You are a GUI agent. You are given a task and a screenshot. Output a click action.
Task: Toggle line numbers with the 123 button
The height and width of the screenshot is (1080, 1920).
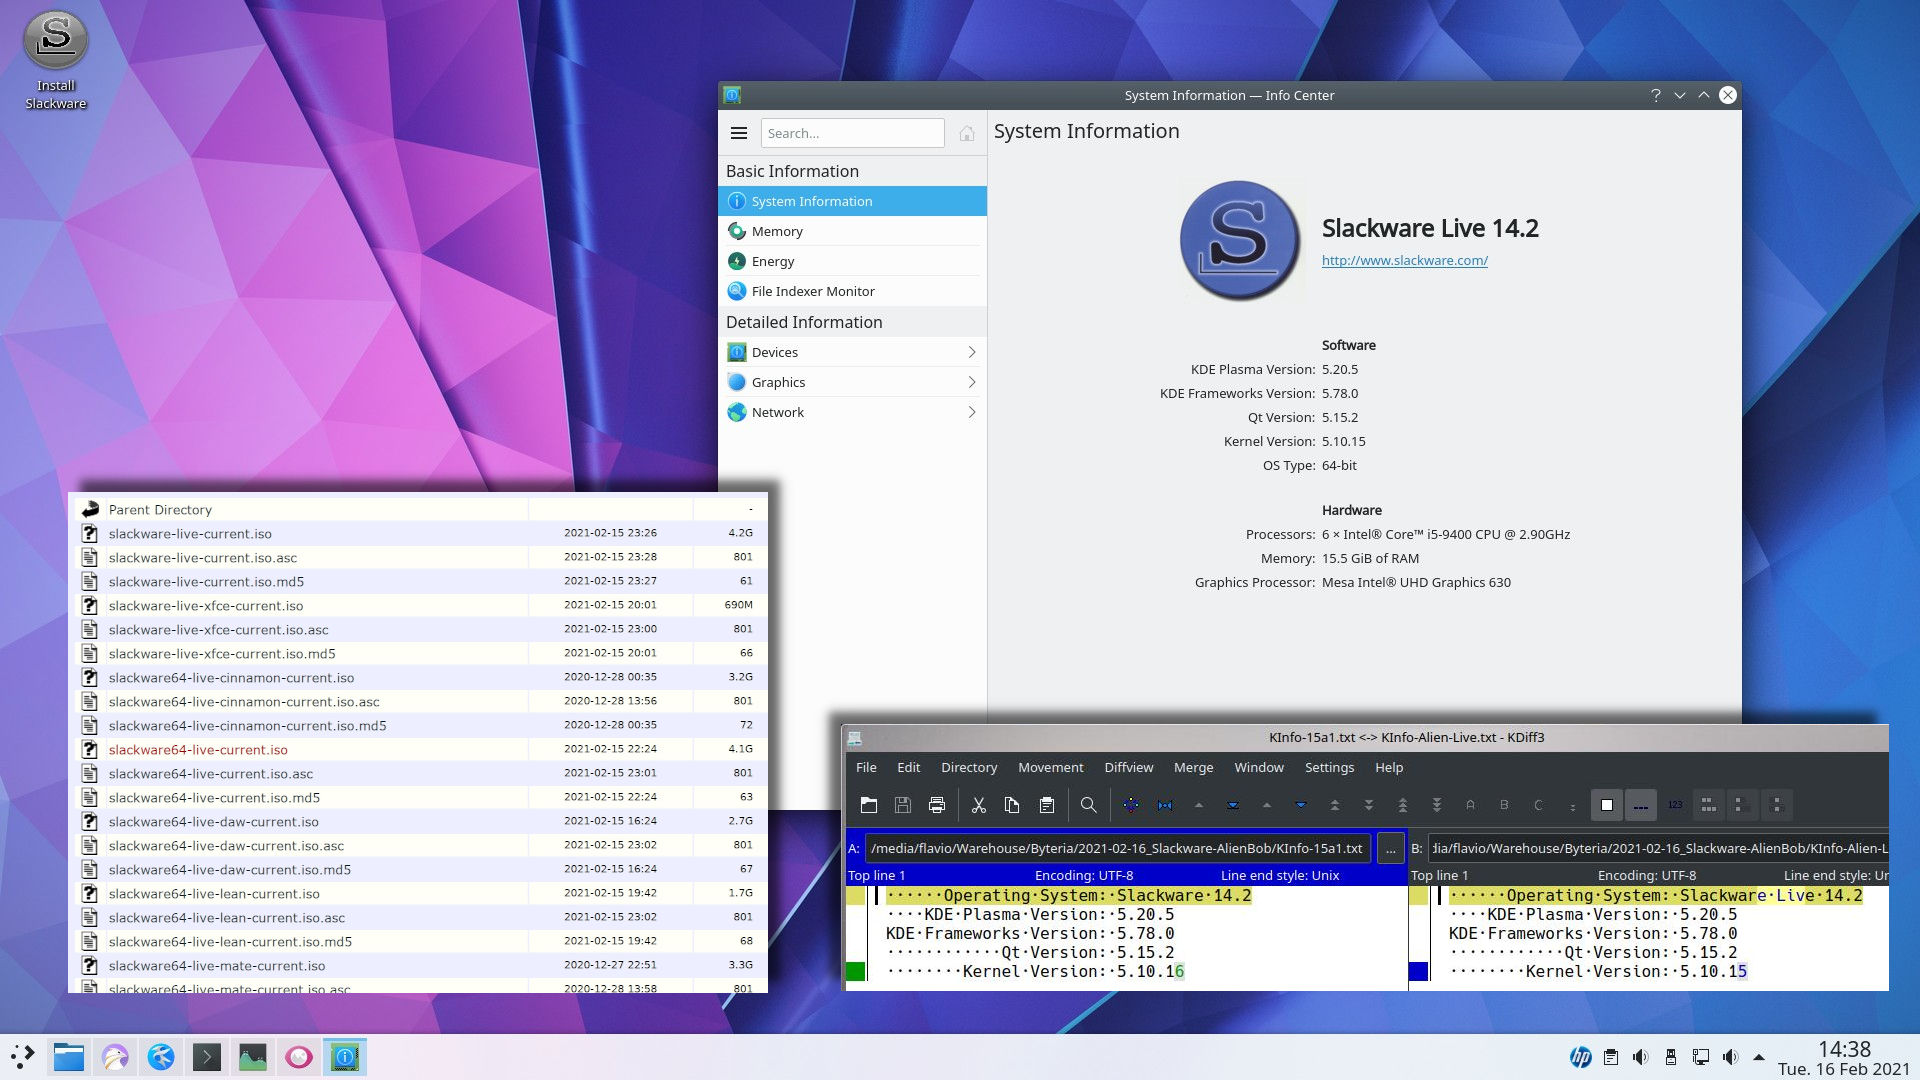pyautogui.click(x=1675, y=805)
